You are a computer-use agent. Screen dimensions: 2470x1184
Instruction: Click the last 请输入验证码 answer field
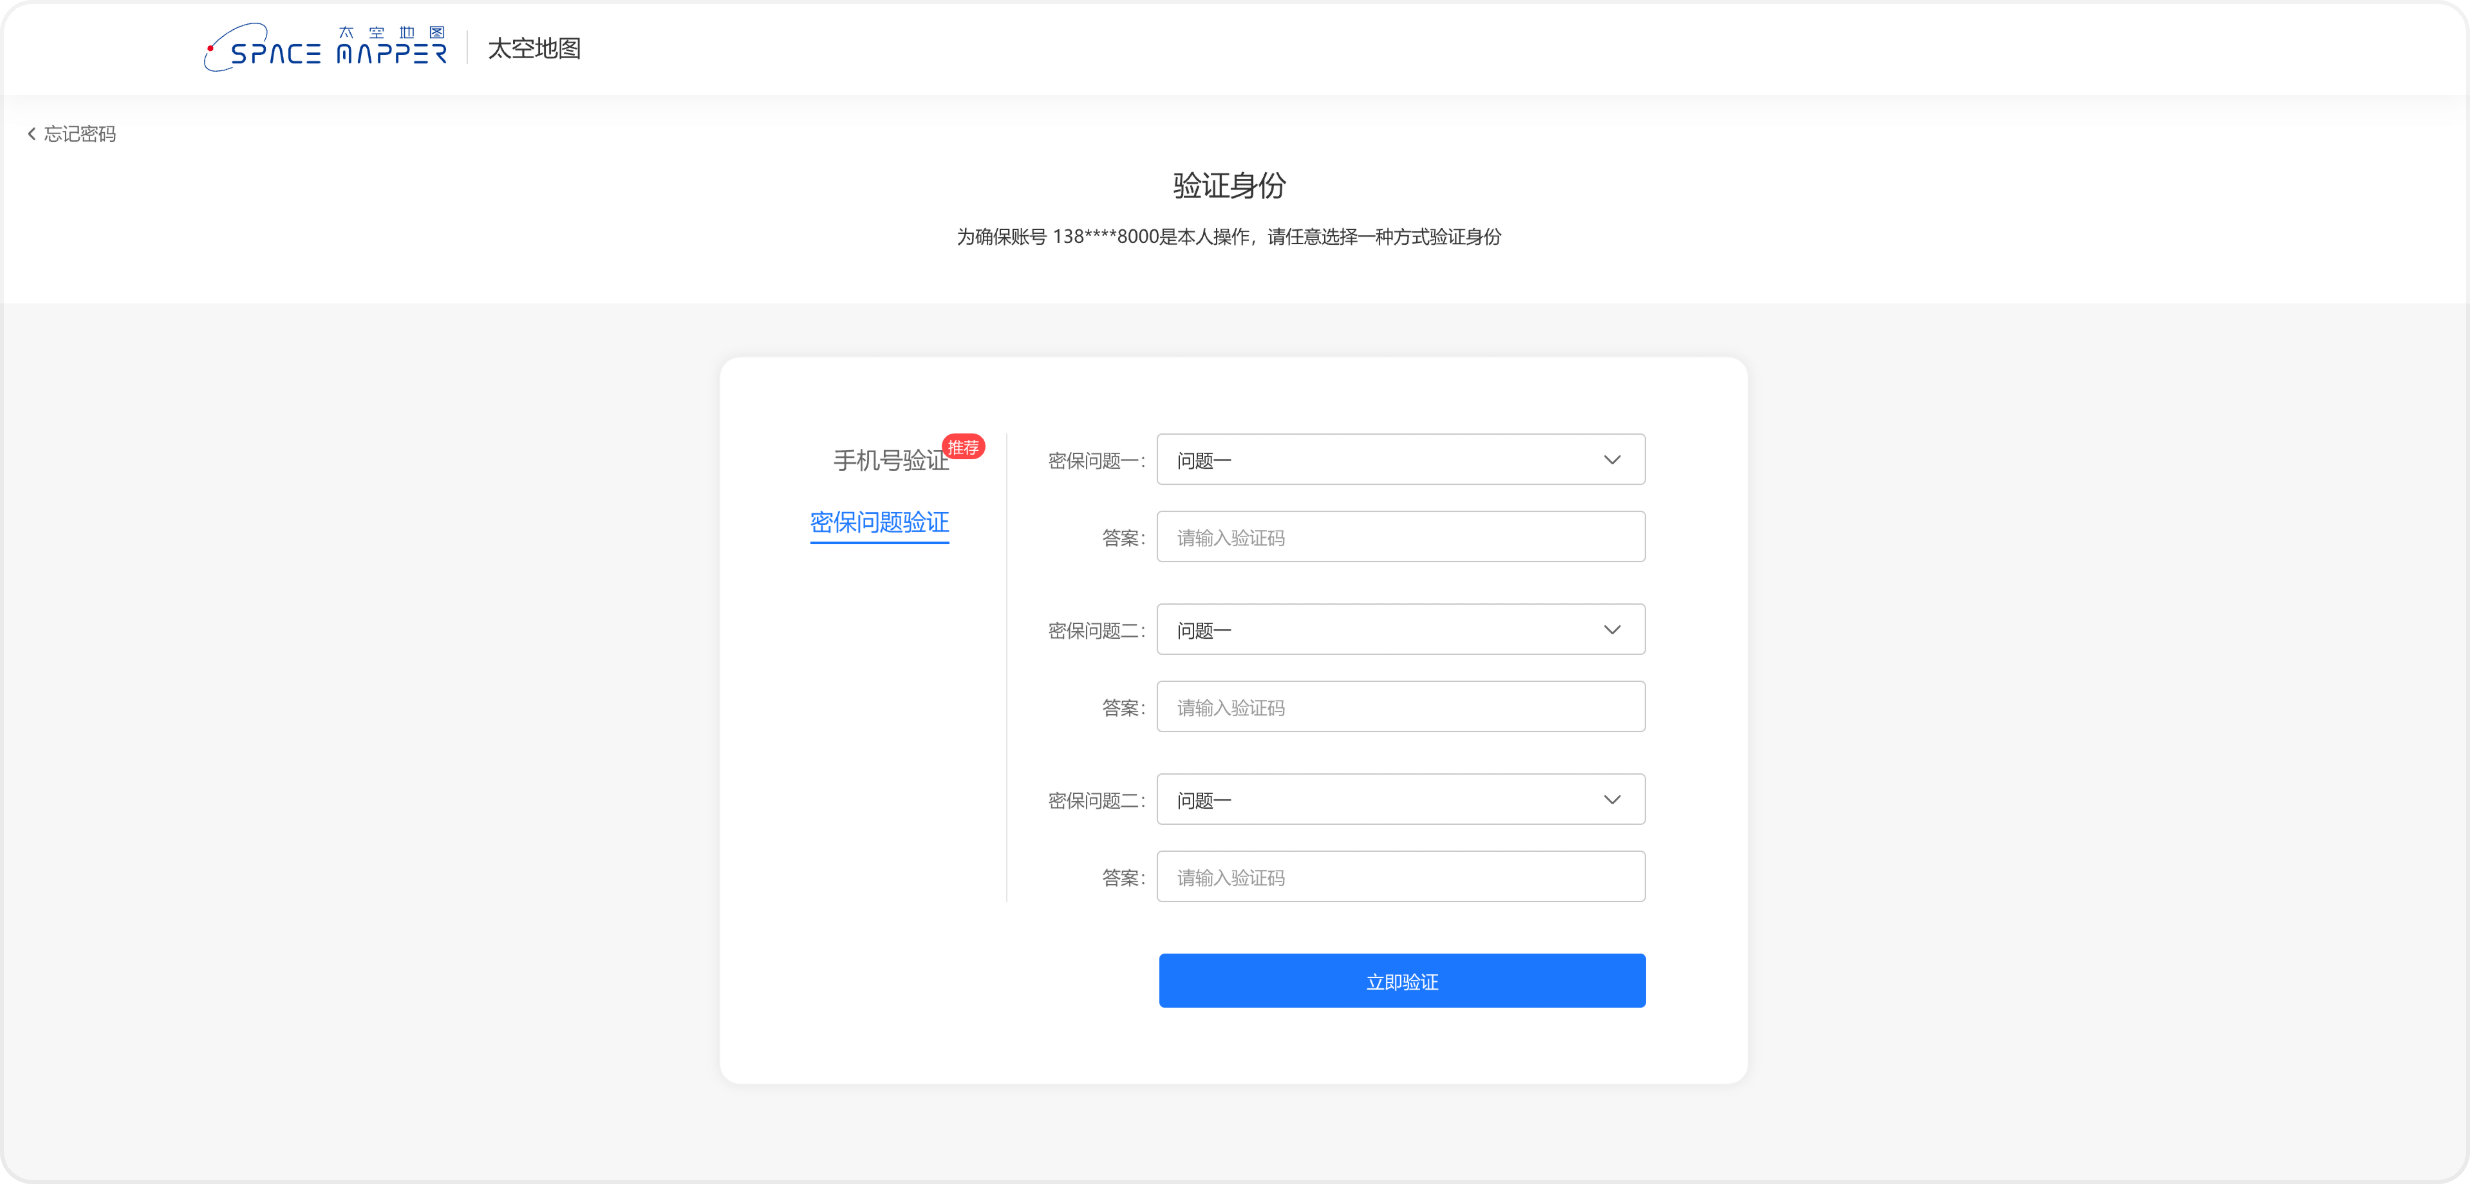1399,876
